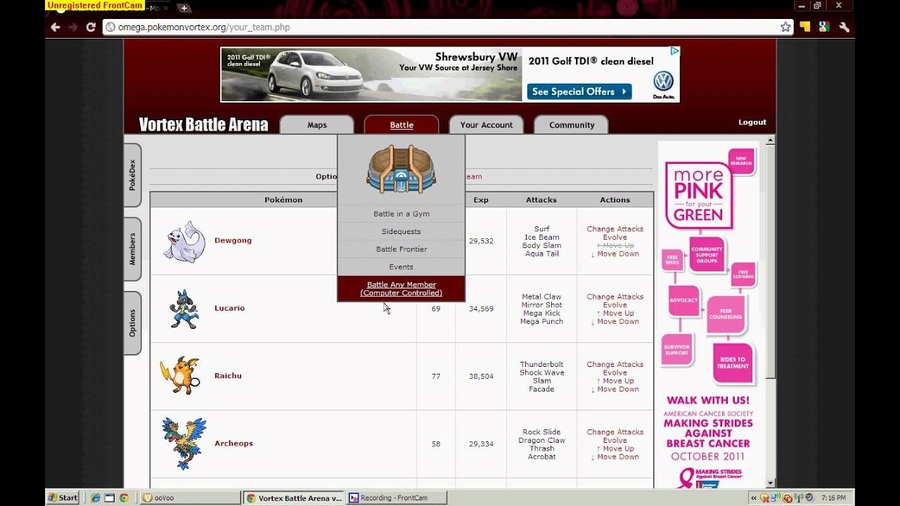Expand the Community menu tab
This screenshot has height=506, width=900.
[x=571, y=125]
